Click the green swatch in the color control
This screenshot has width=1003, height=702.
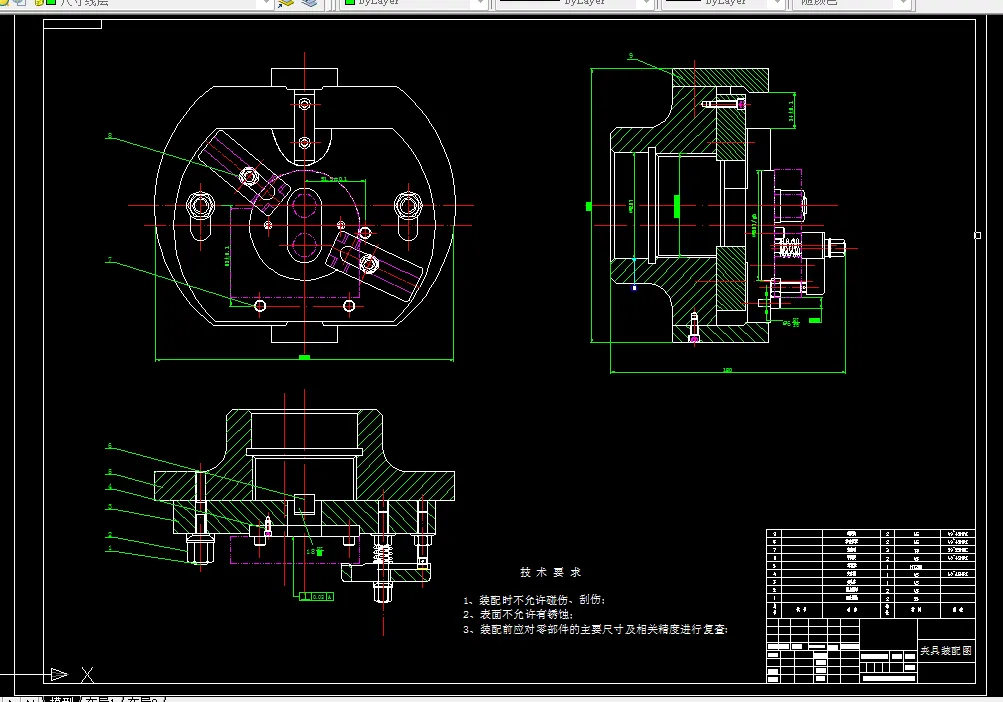(350, 3)
